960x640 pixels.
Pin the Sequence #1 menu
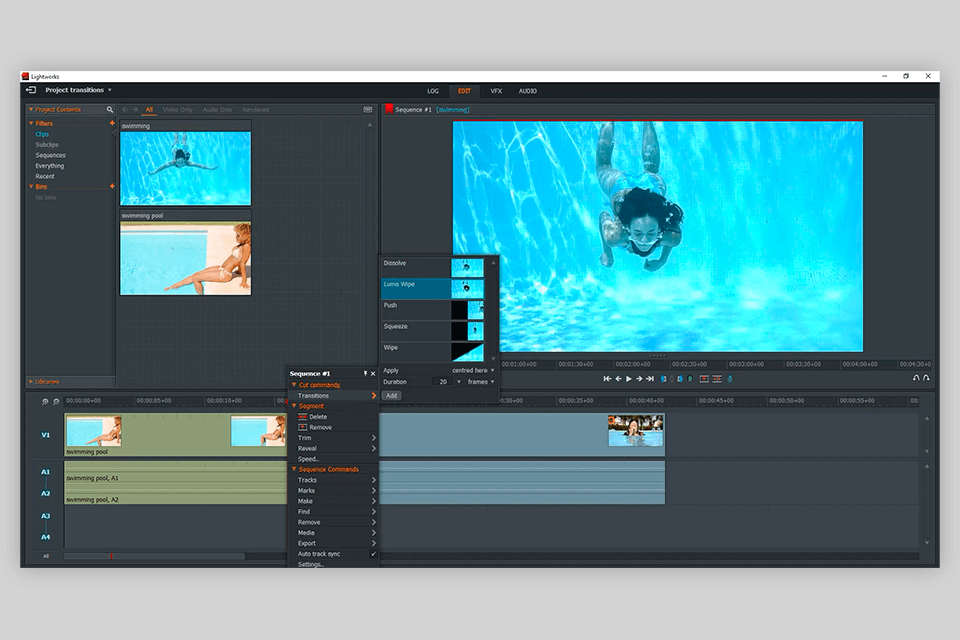tap(365, 373)
